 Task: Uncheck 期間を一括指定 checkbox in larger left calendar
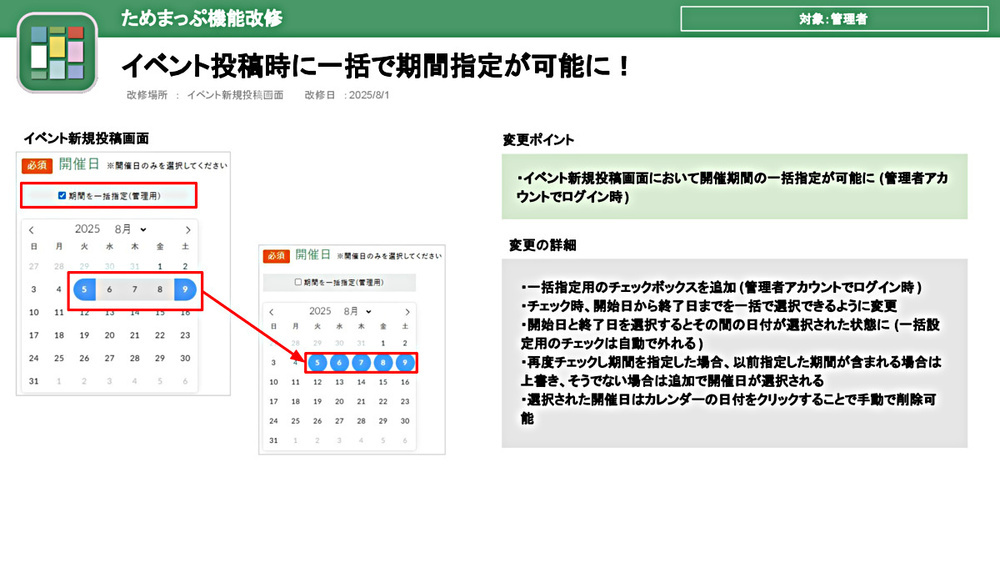62,196
